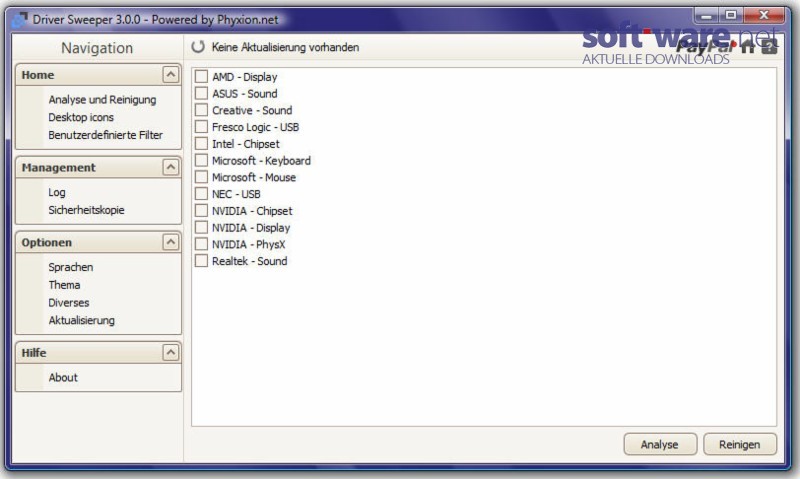Click the help question-mark icon
The width and height of the screenshot is (800, 479).
769,47
